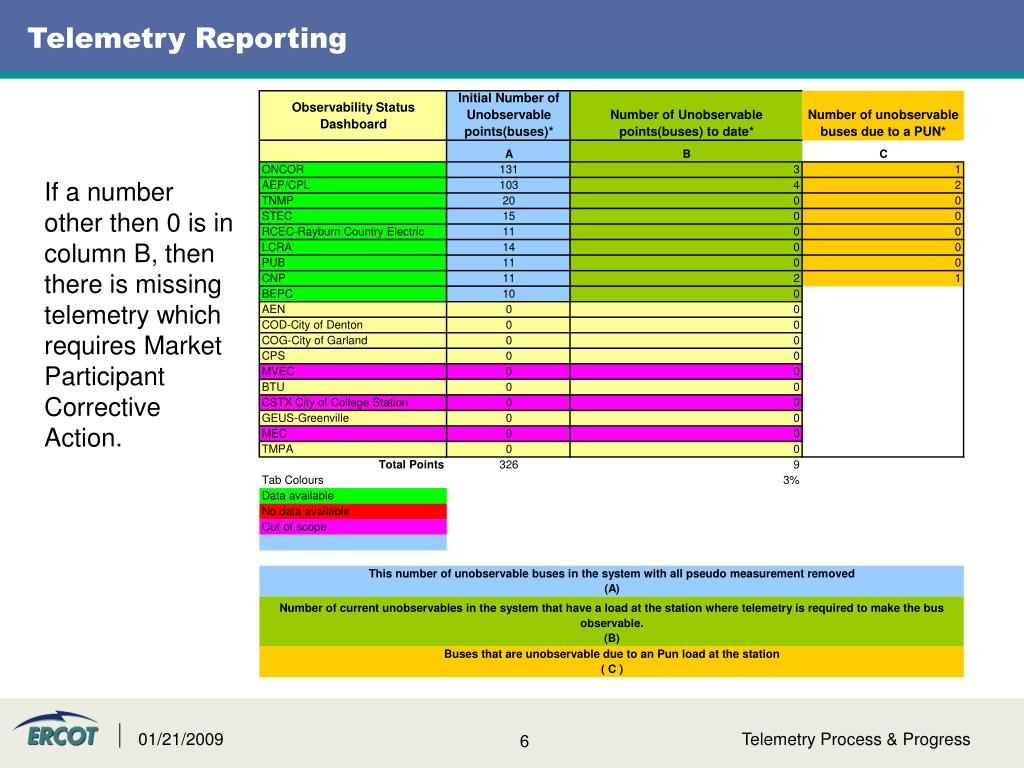The width and height of the screenshot is (1024, 768).
Task: Click the green "Data available" legend swatch
Action: point(353,496)
